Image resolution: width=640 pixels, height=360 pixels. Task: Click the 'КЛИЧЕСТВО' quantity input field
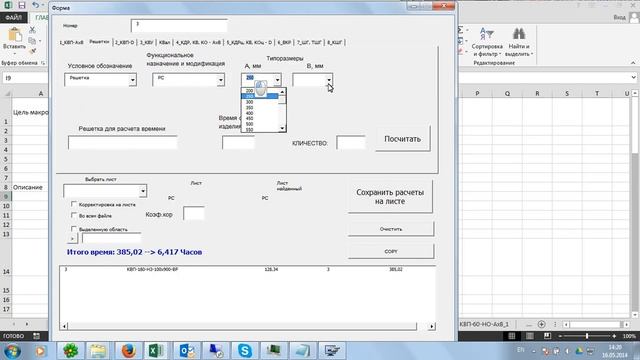coord(351,142)
